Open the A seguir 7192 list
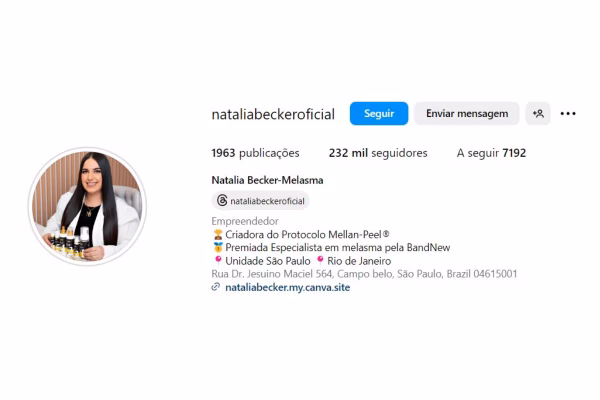 coord(491,153)
